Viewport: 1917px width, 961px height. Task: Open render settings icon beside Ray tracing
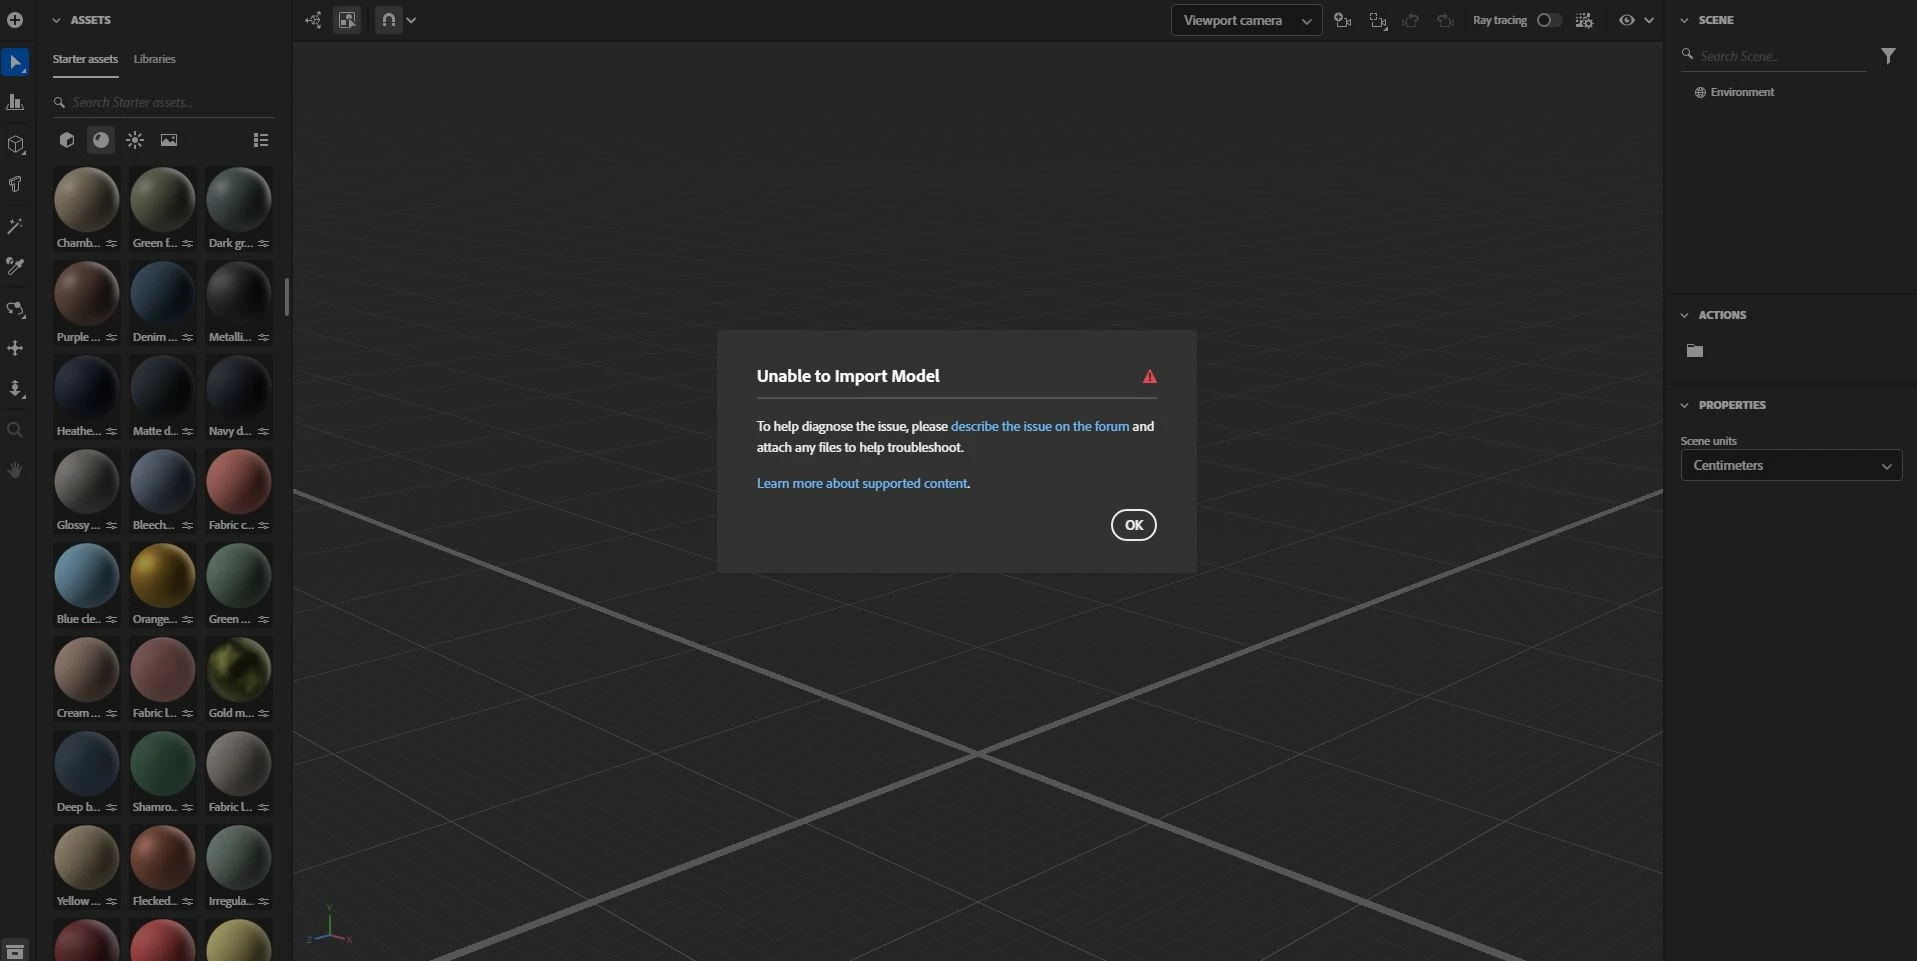click(x=1584, y=20)
